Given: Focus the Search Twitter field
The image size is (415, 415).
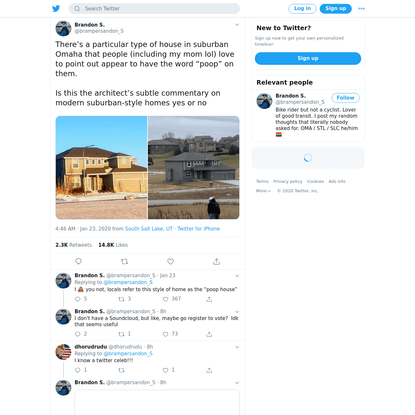Looking at the screenshot, I should [x=154, y=9].
